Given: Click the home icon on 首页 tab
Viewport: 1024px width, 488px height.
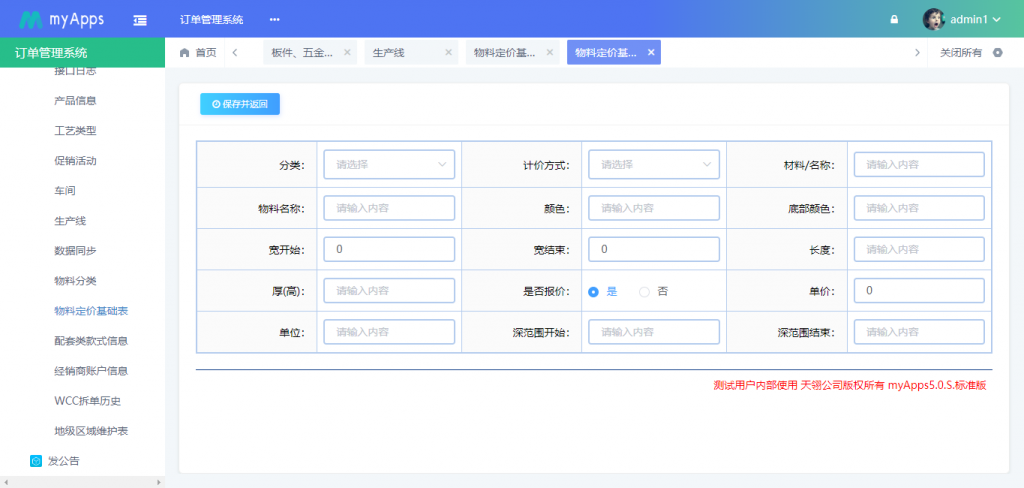Looking at the screenshot, I should pyautogui.click(x=184, y=53).
